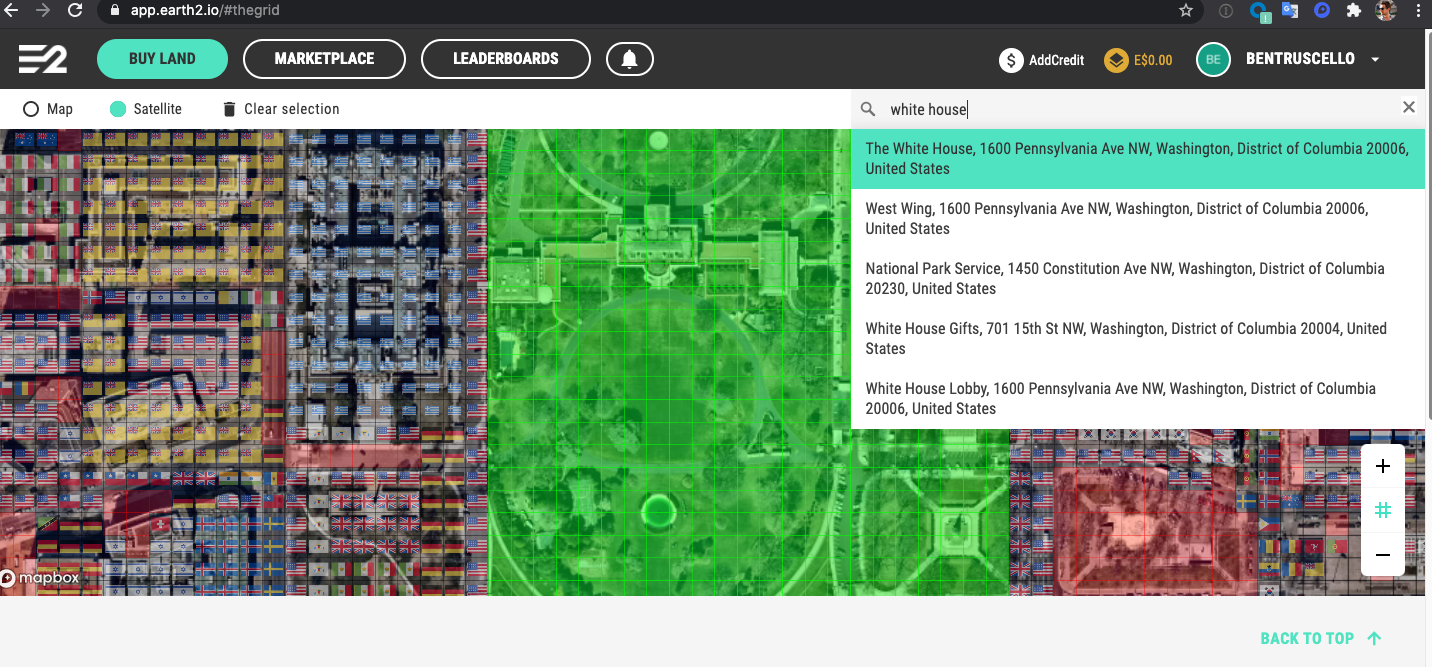Screen dimensions: 1432x667
Task: Click the E$0.00 balance text
Action: (1153, 60)
